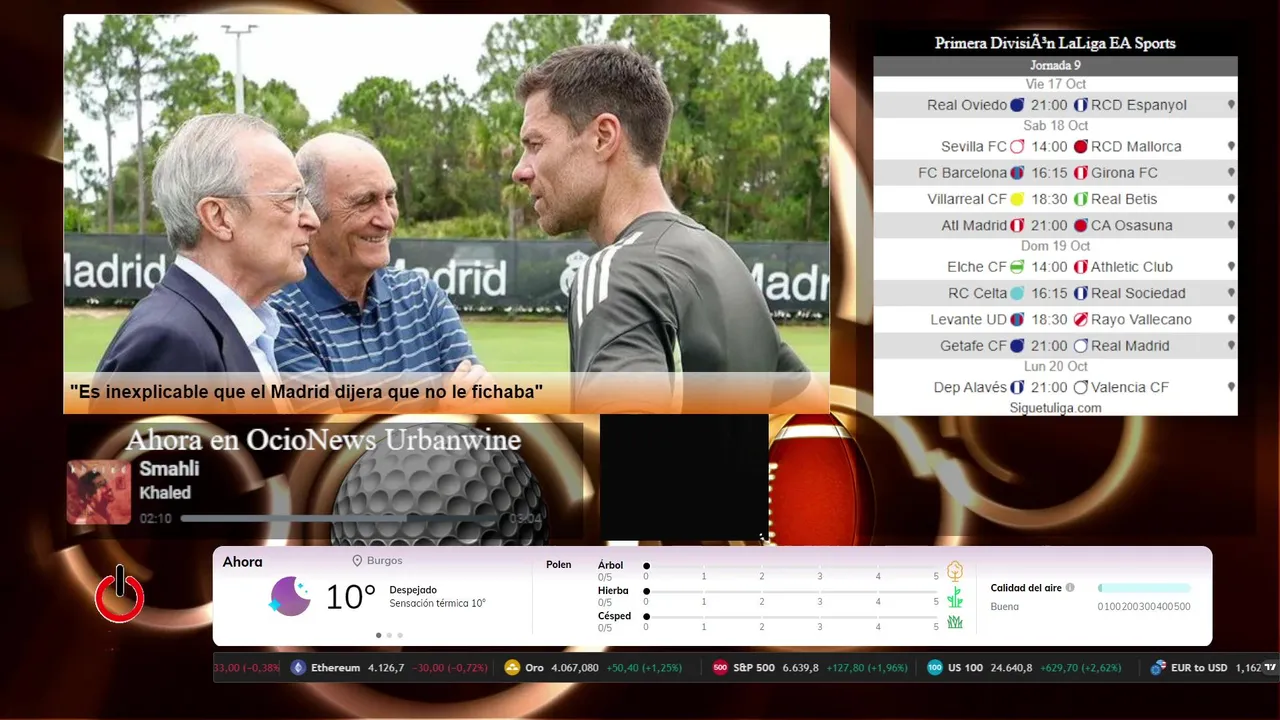This screenshot has height=720, width=1280.
Task: Open venue pin for FC Barcelona match
Action: pos(1231,173)
